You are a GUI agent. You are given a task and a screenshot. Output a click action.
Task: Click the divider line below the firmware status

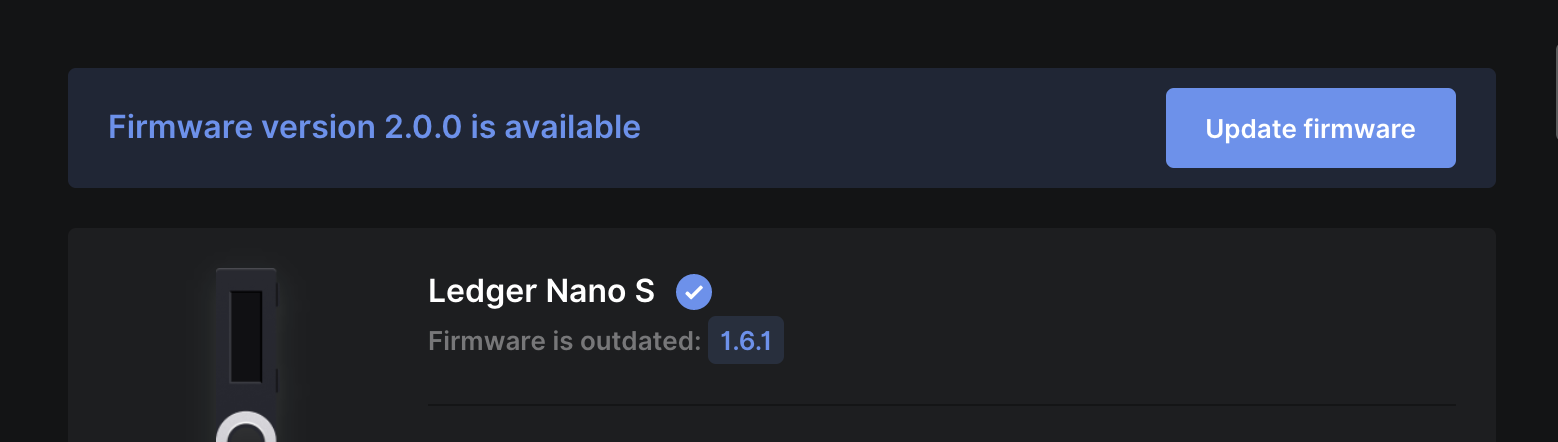[x=940, y=405]
